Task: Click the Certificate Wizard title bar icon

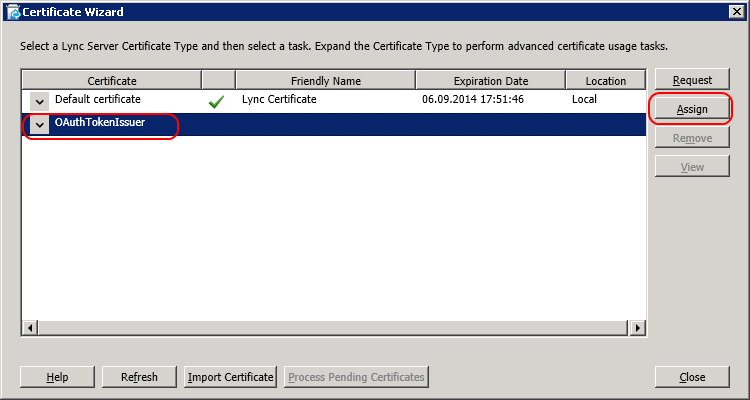Action: 12,12
